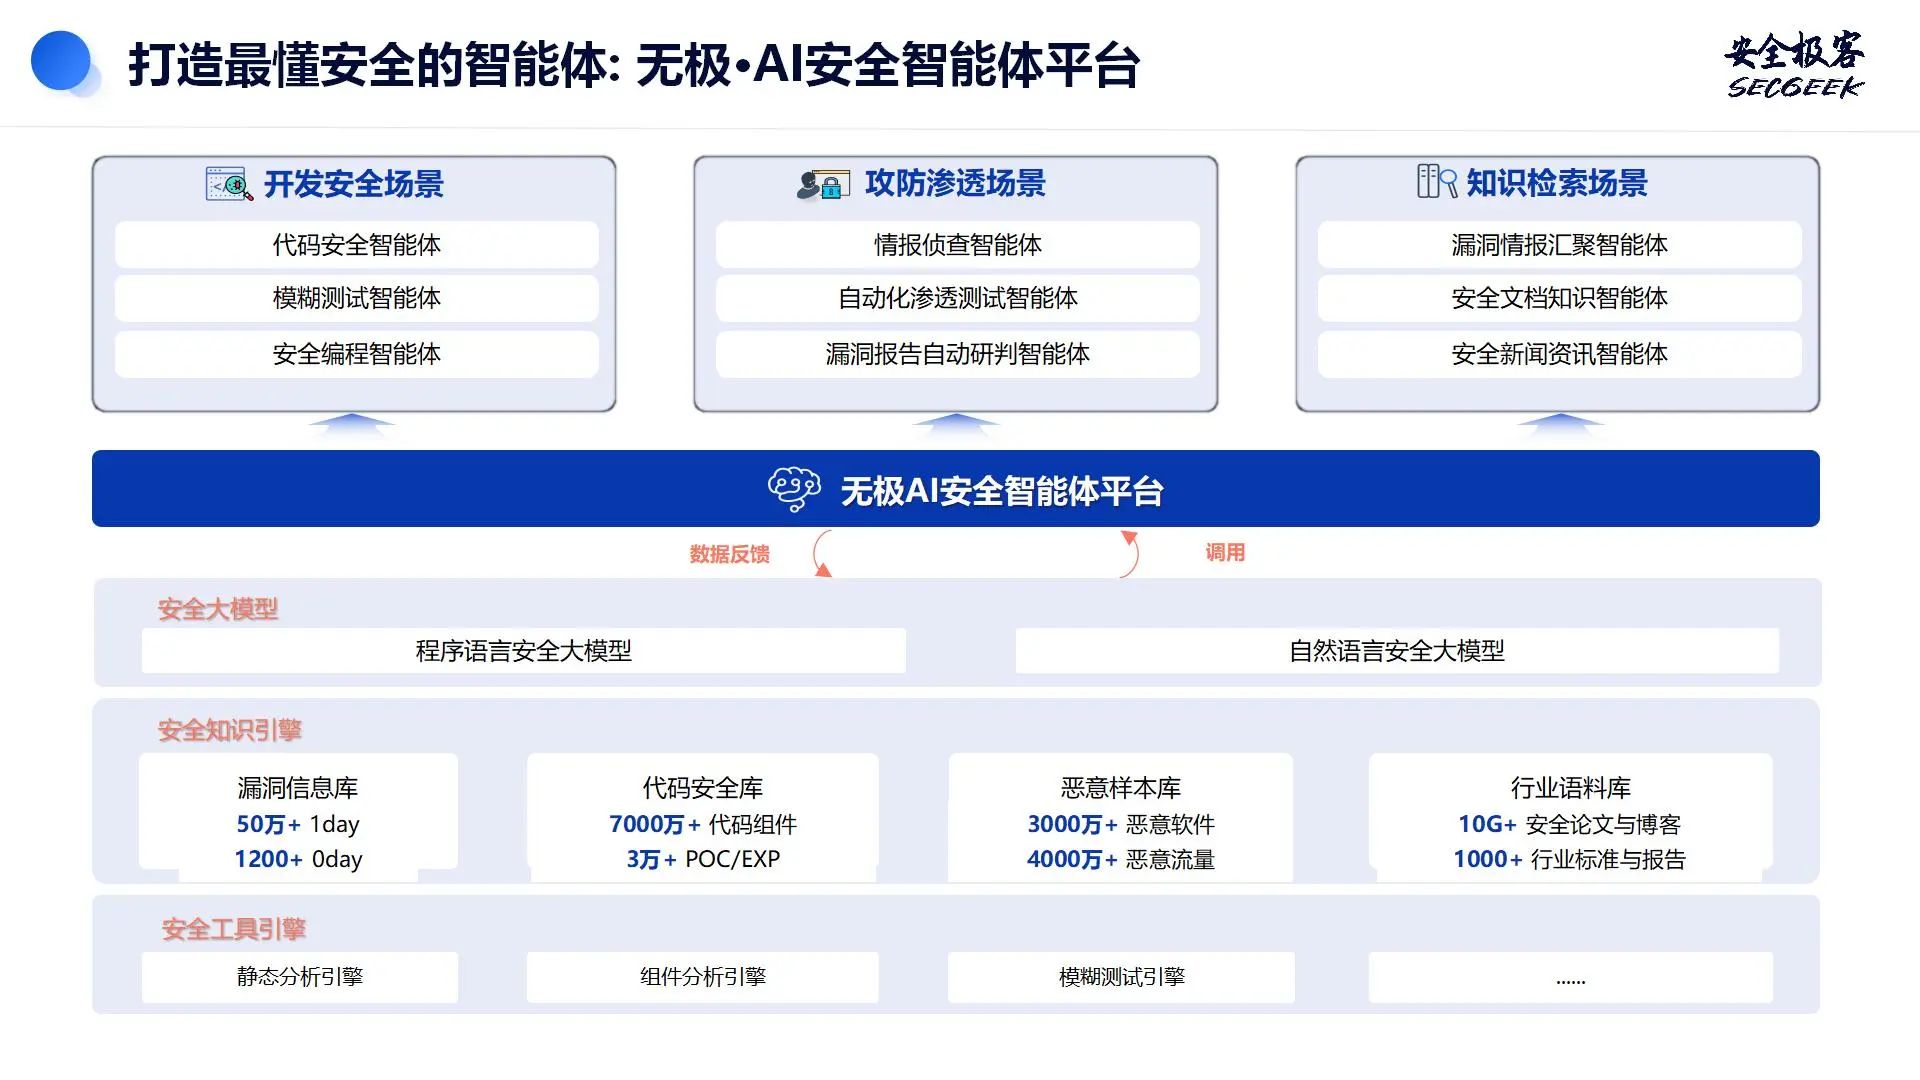Click the 安全极客 SECGEEK logo

tap(1794, 66)
